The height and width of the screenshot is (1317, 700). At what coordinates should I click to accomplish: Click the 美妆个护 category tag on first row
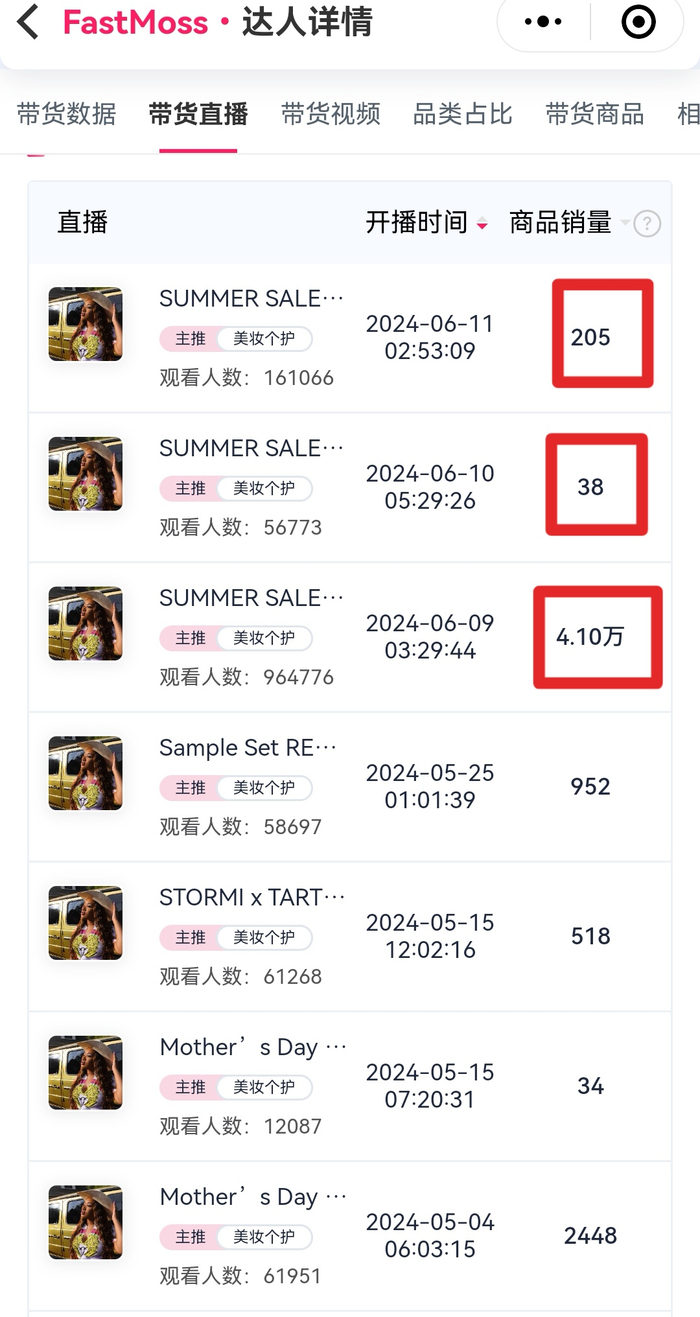pyautogui.click(x=265, y=338)
